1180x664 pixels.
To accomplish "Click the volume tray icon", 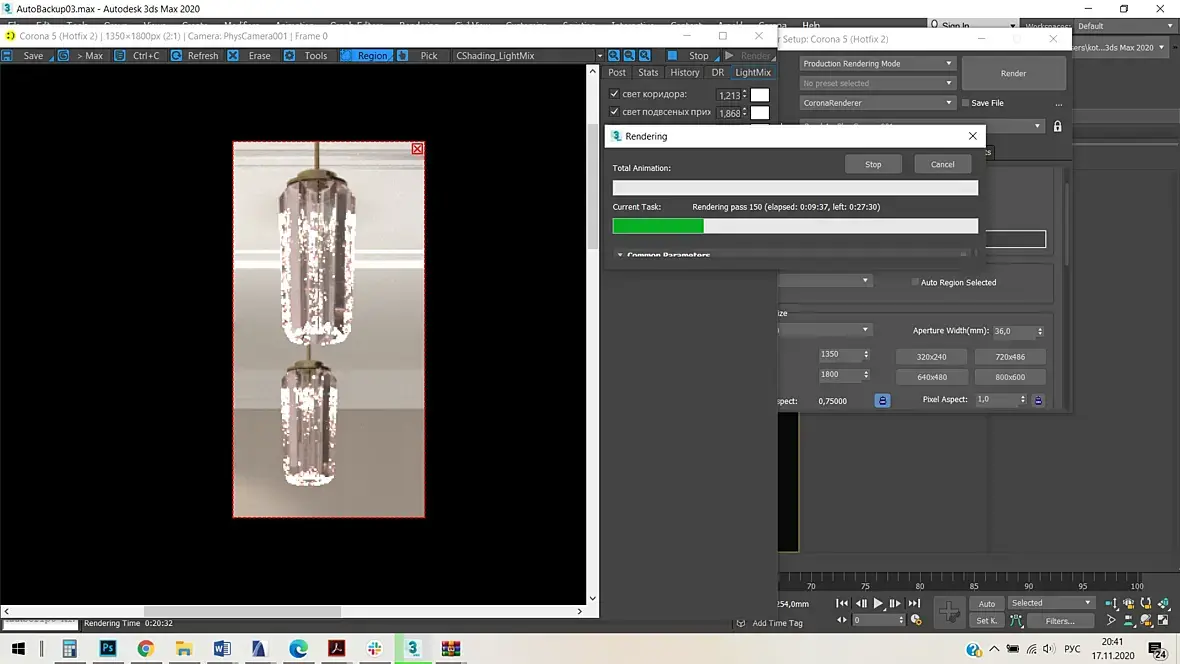I will 1049,649.
